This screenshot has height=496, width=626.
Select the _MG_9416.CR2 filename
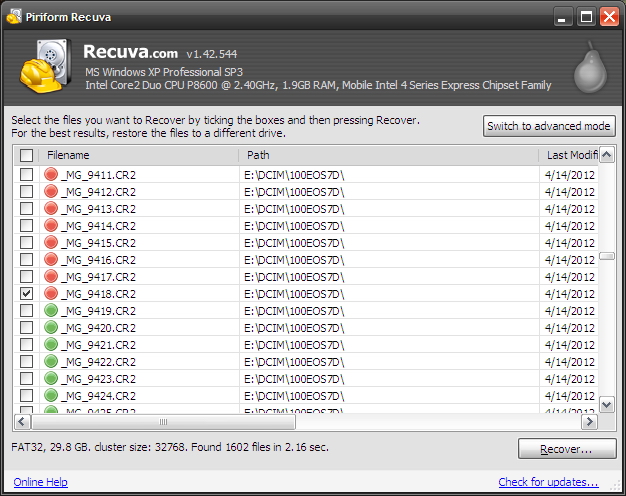click(100, 260)
